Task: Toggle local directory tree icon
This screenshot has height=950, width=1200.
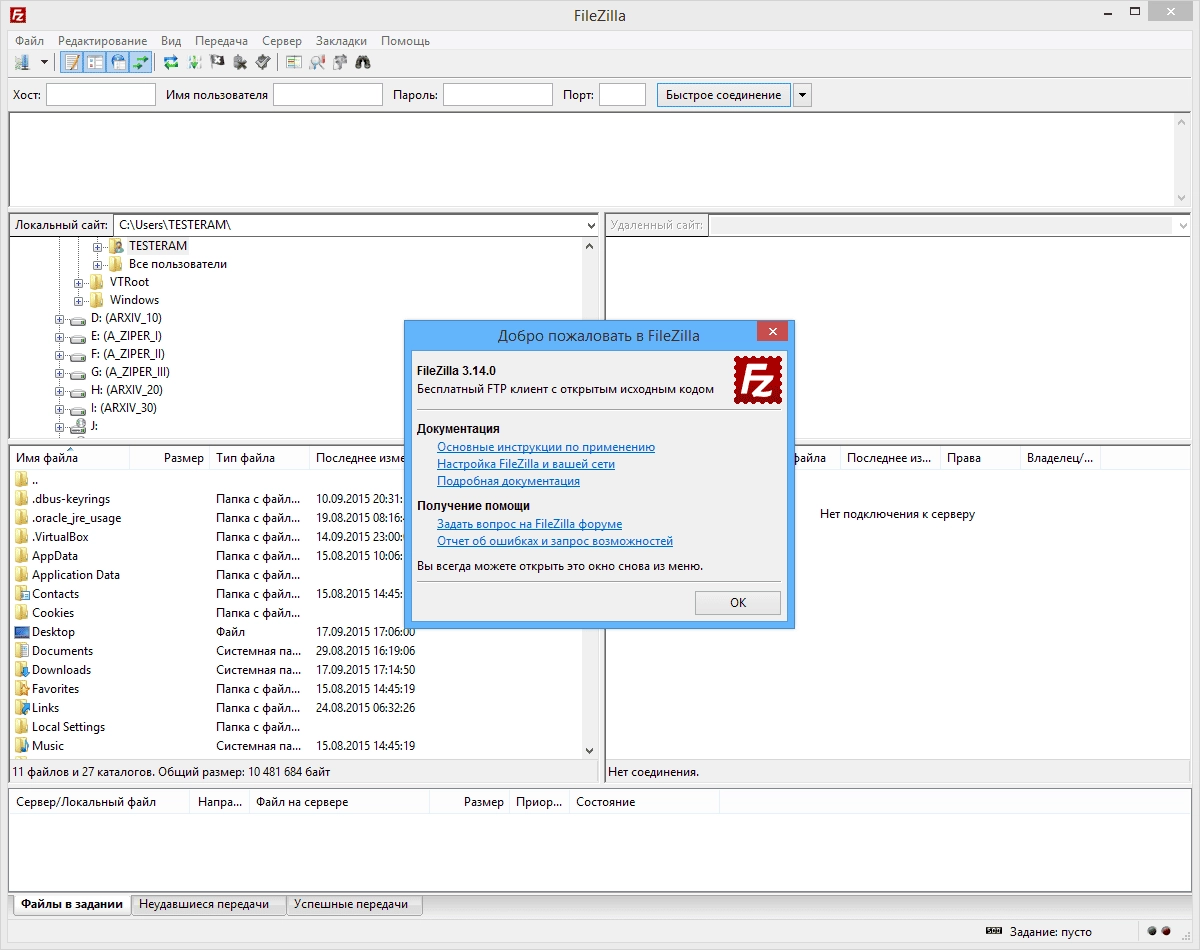Action: (95, 62)
